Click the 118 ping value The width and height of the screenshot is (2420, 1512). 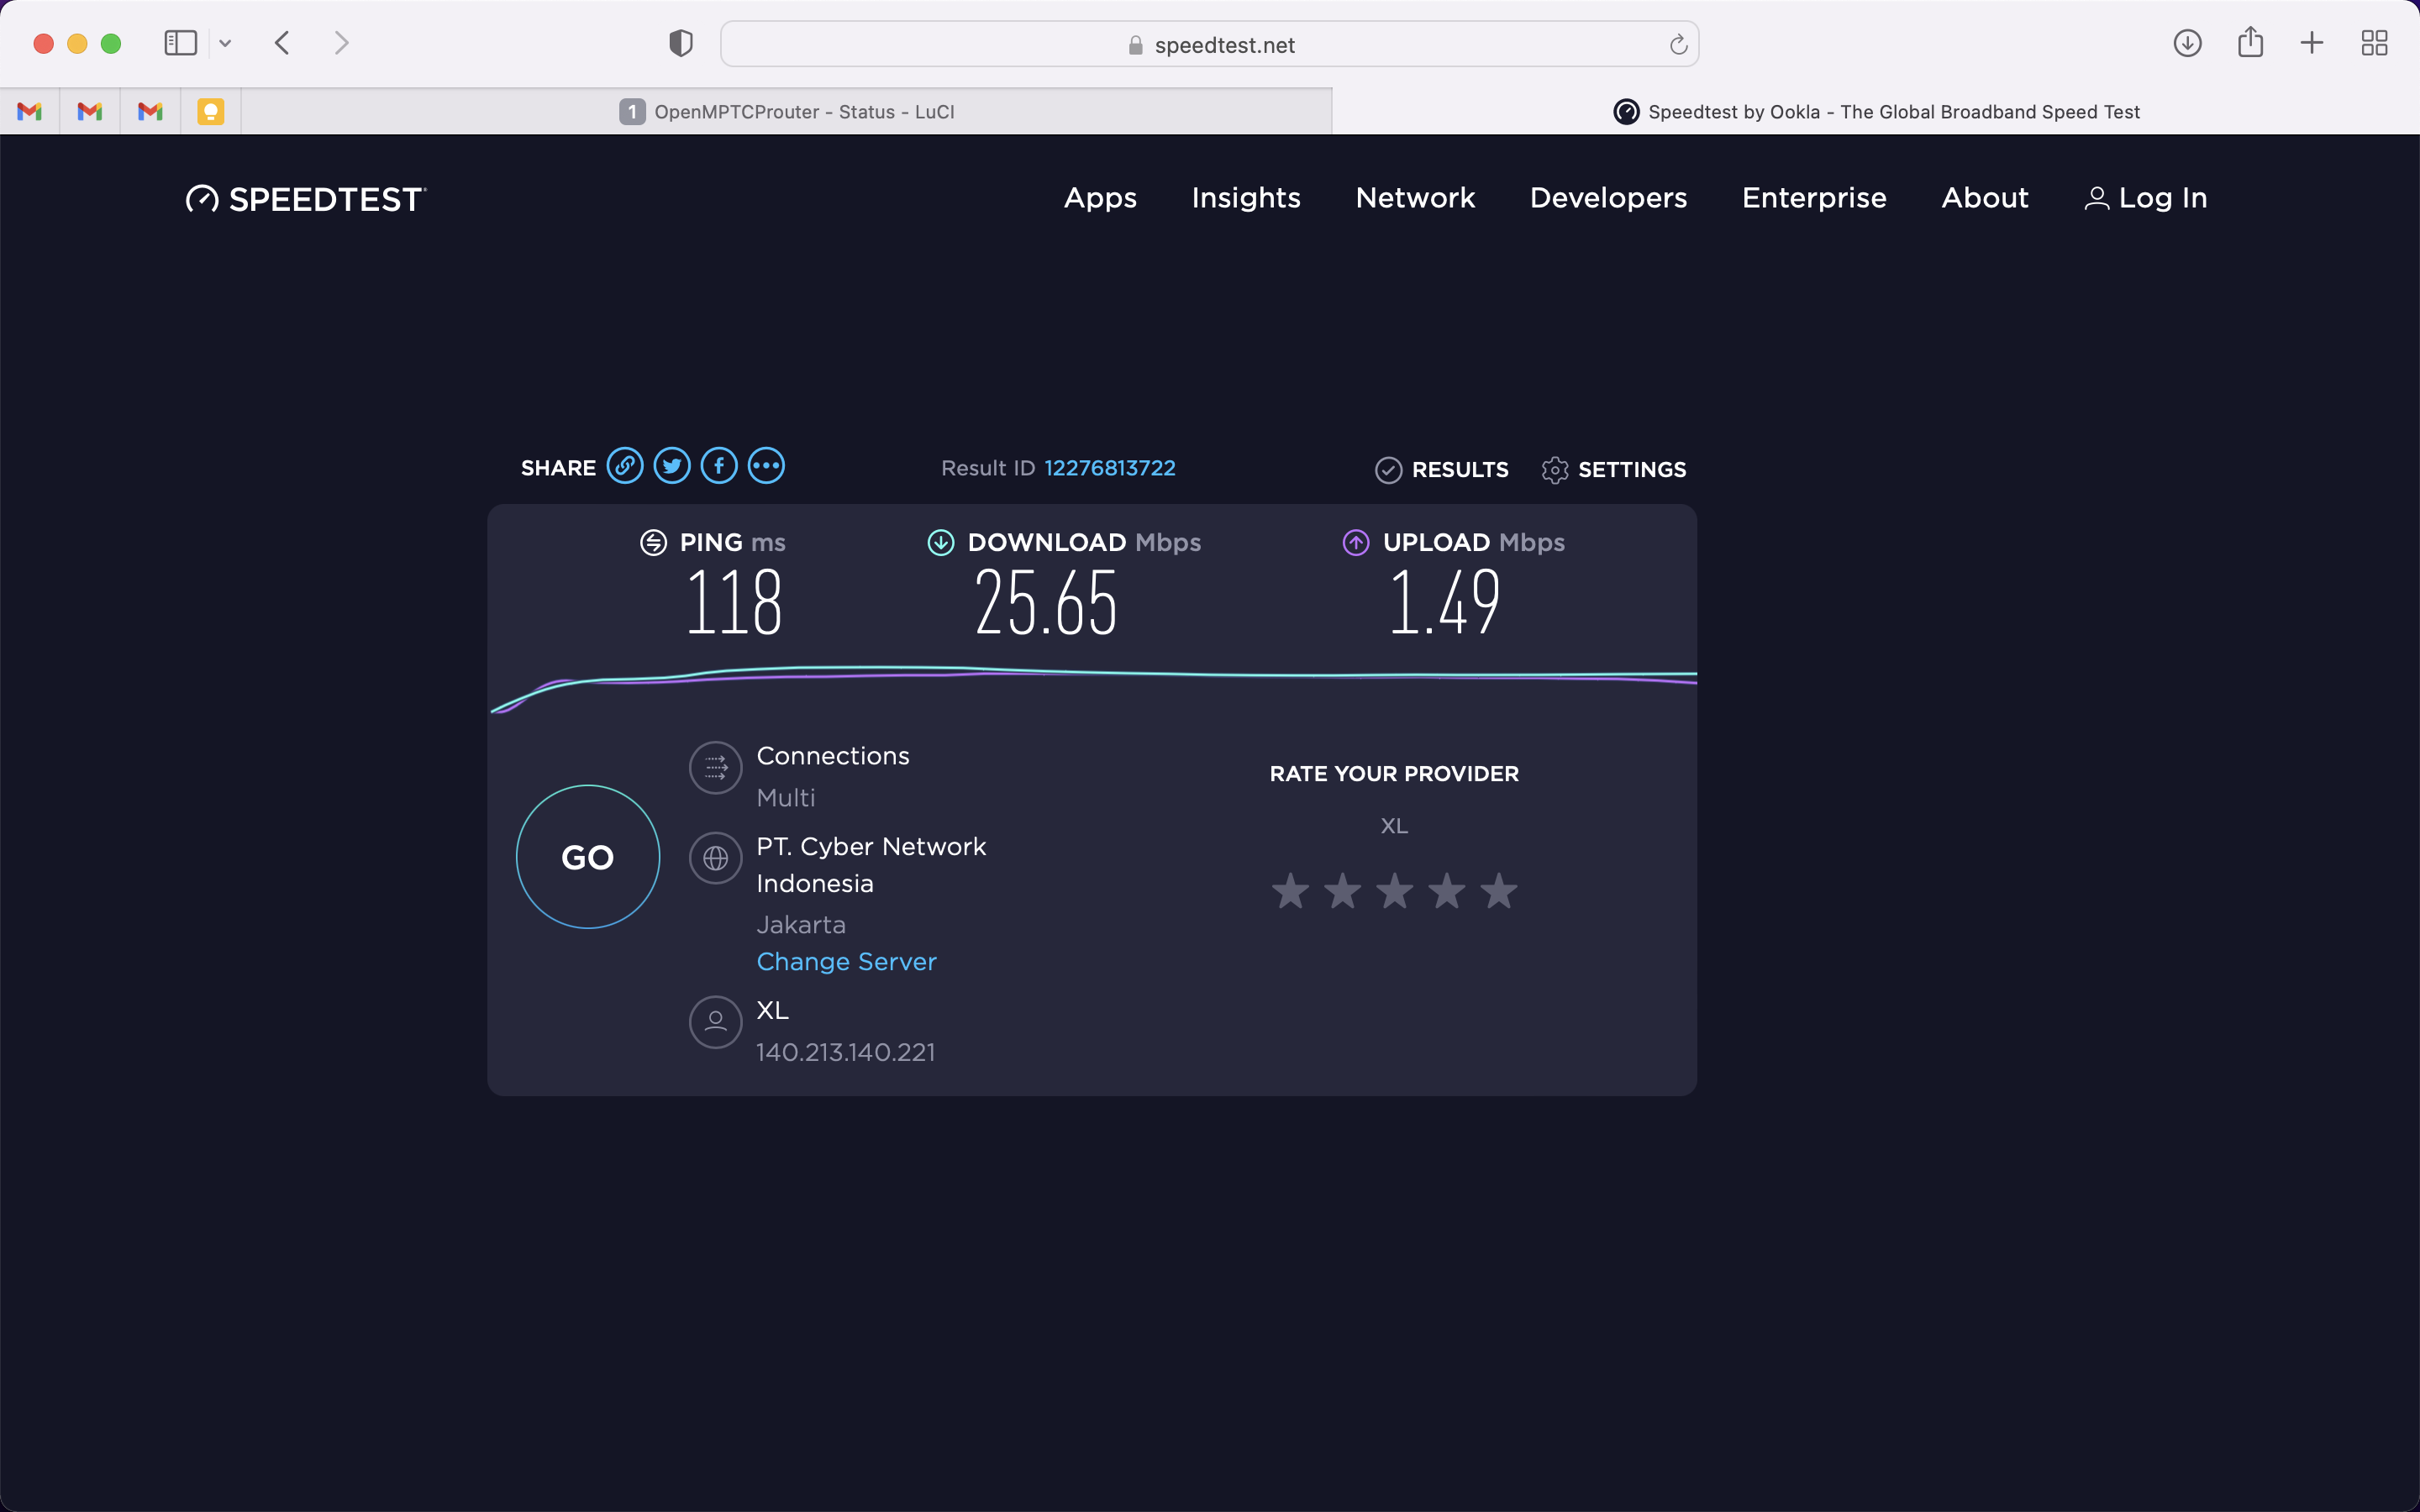734,602
